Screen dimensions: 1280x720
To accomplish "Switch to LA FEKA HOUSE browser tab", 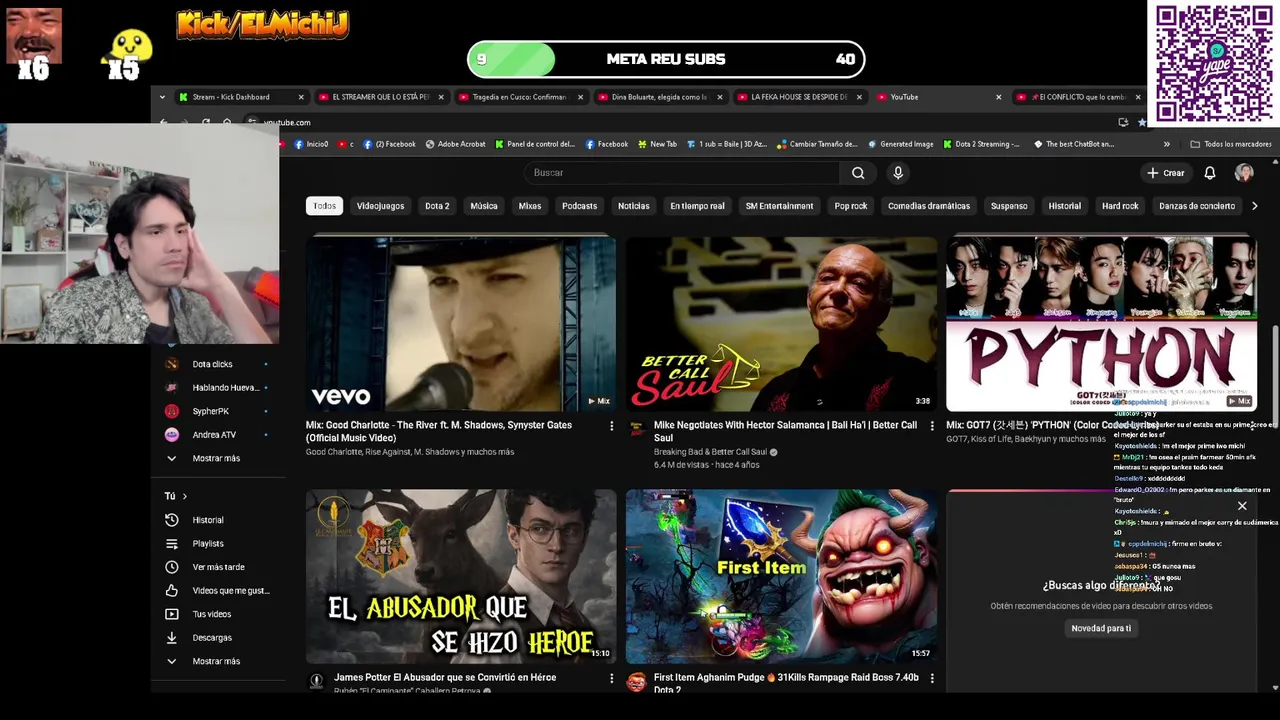I will pyautogui.click(x=798, y=97).
